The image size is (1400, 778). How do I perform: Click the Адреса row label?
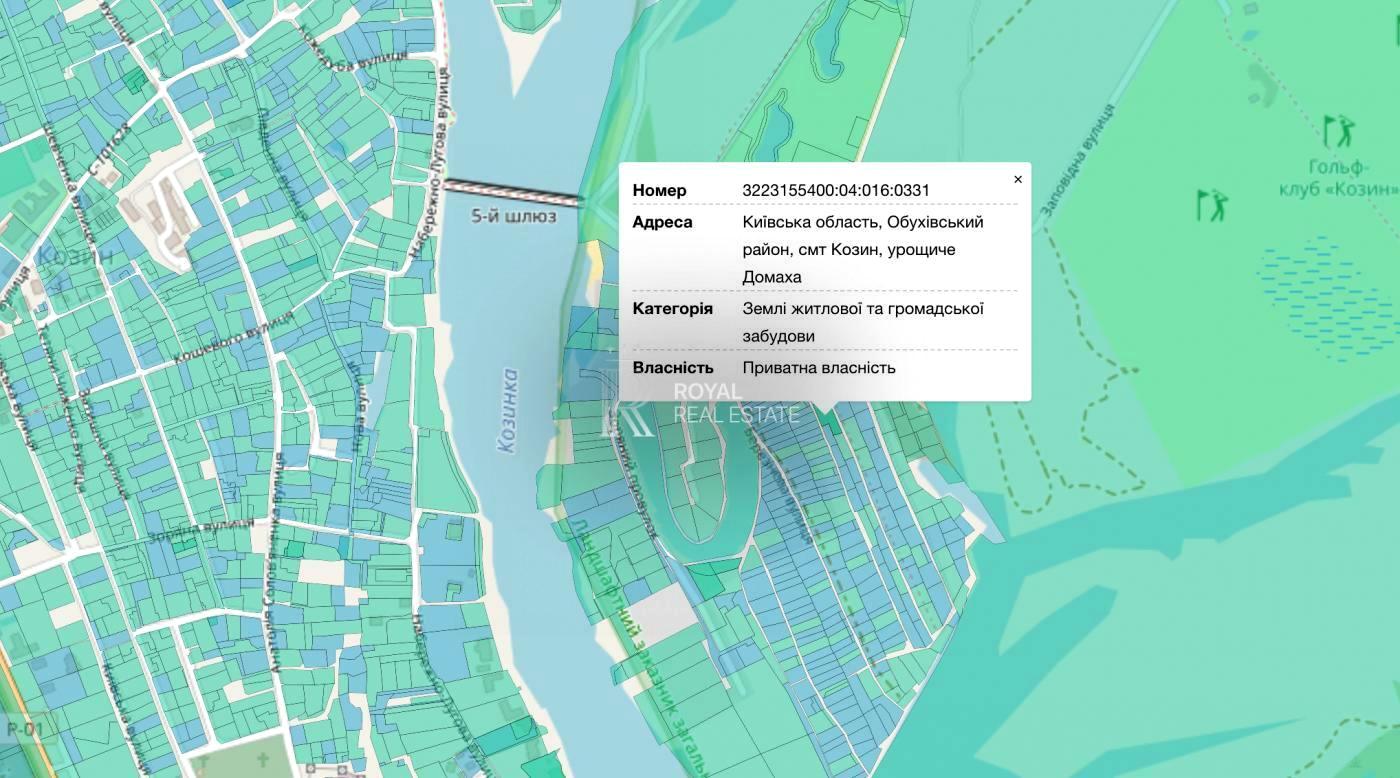662,222
